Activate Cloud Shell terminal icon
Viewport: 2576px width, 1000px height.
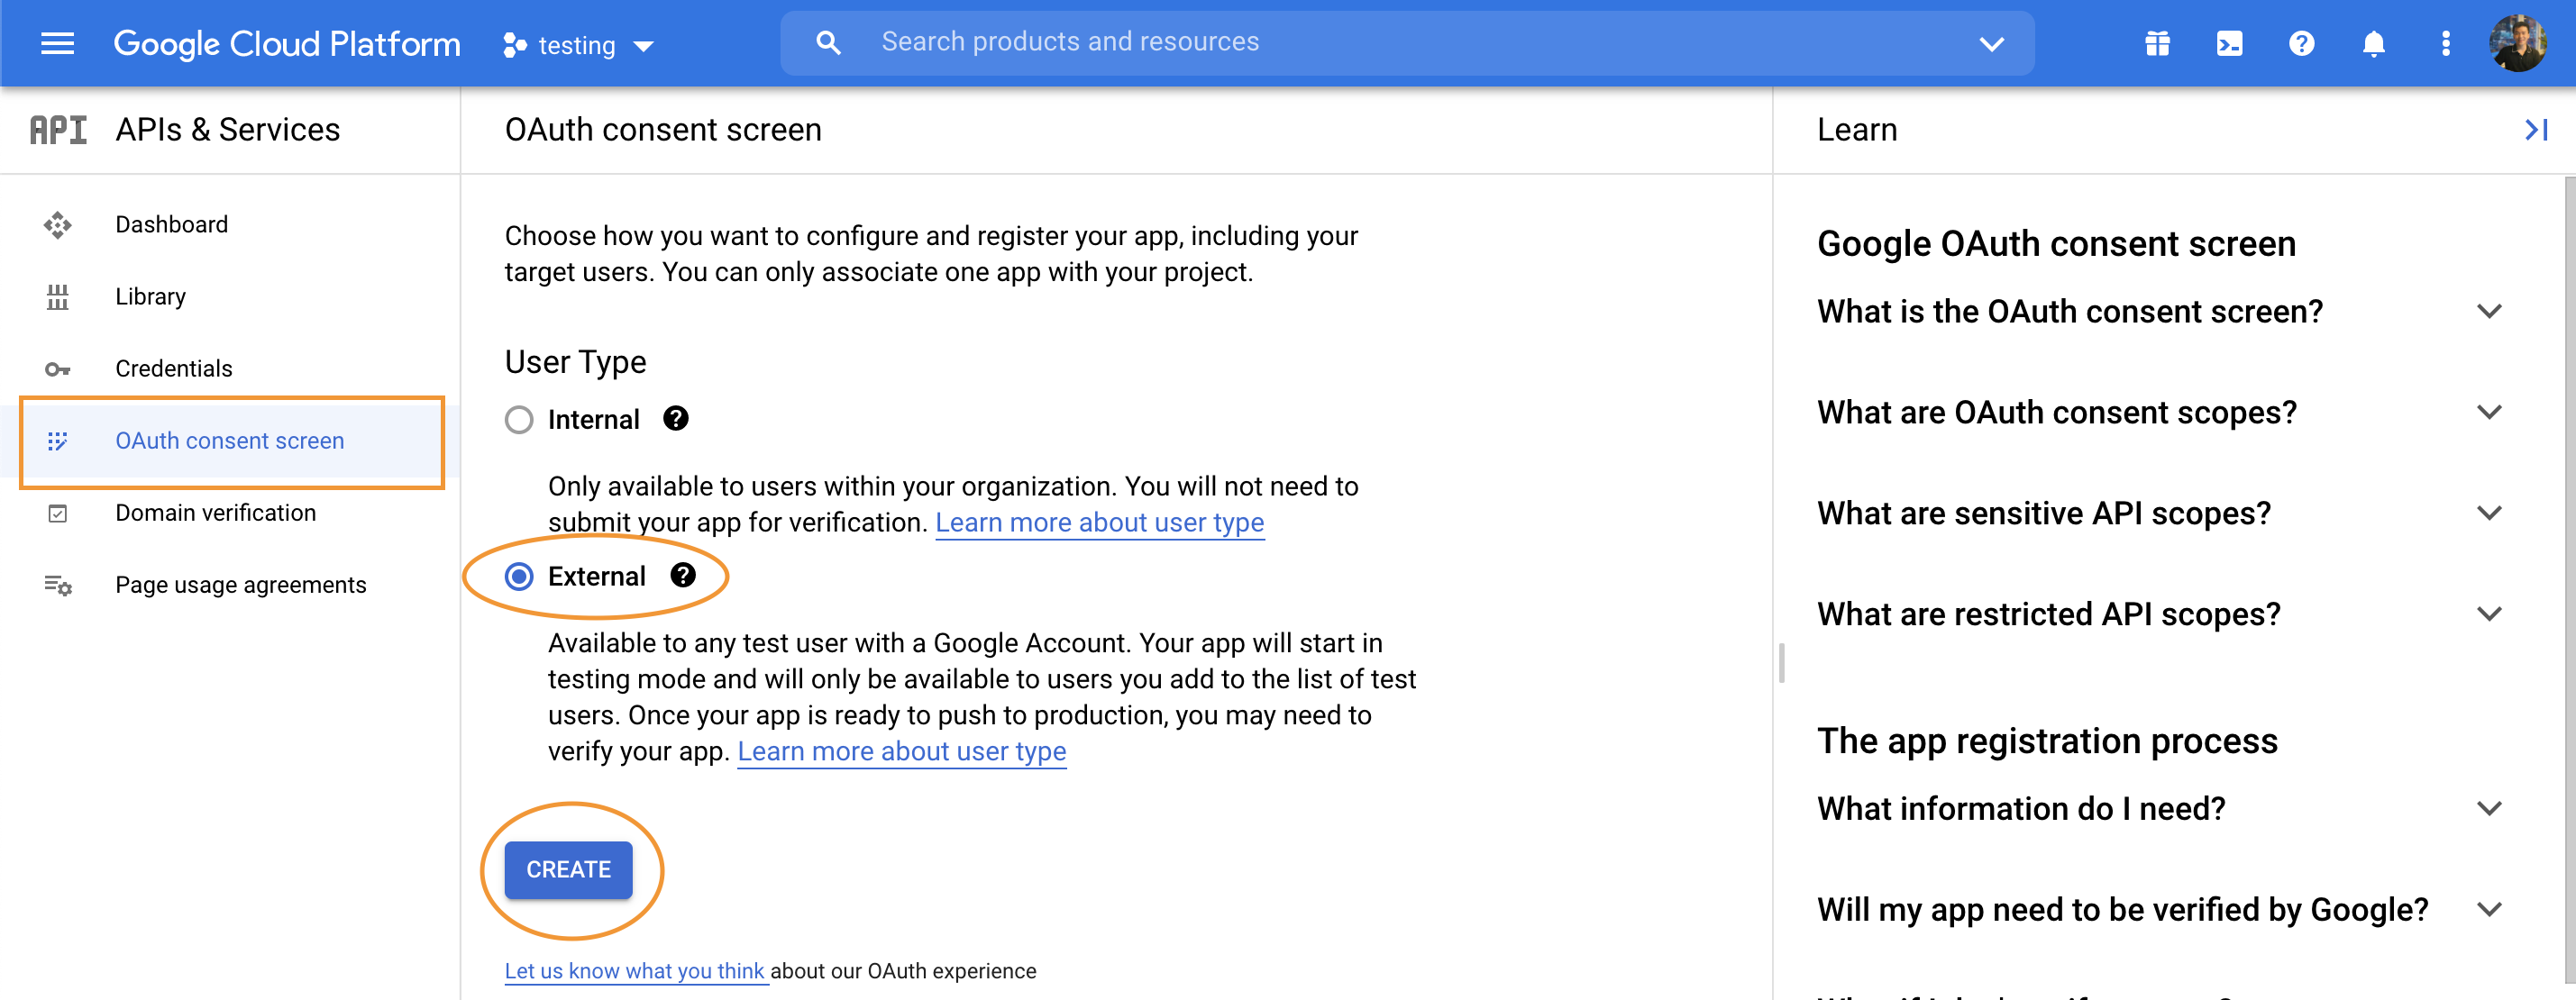(2229, 44)
